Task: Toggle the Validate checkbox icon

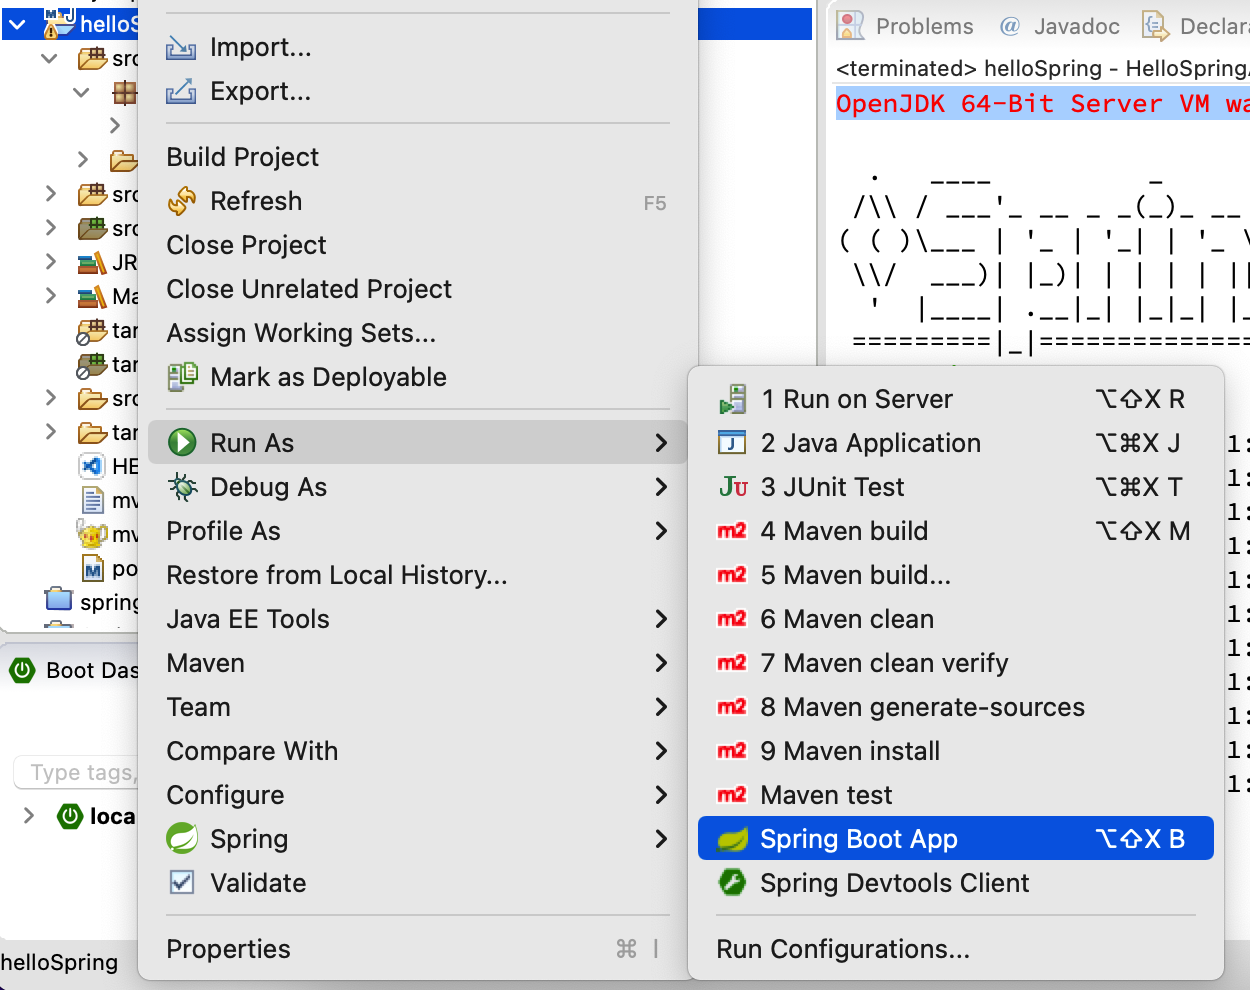Action: (x=182, y=883)
